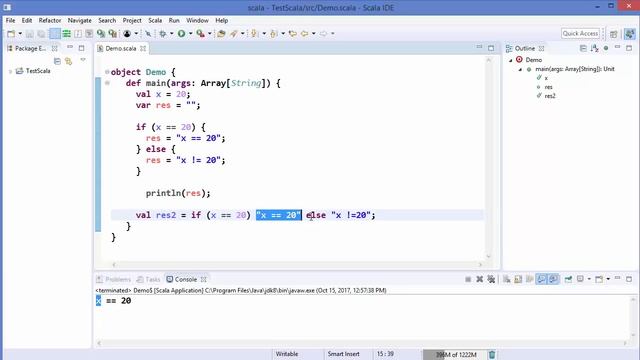Click the Search flashlight toolbar icon
Image resolution: width=640 pixels, height=360 pixels.
coord(233,34)
